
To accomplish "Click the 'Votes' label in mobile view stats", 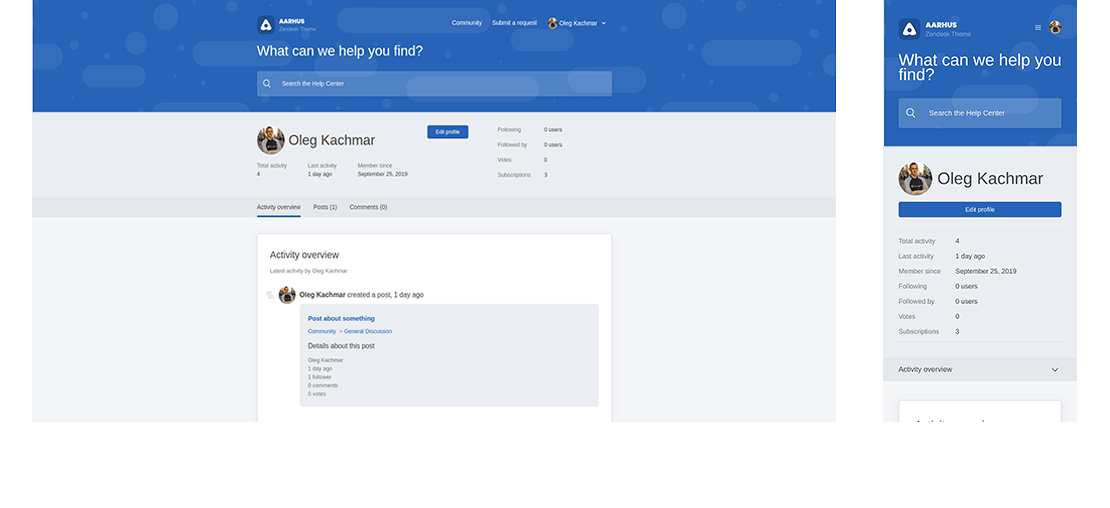I will (x=907, y=317).
